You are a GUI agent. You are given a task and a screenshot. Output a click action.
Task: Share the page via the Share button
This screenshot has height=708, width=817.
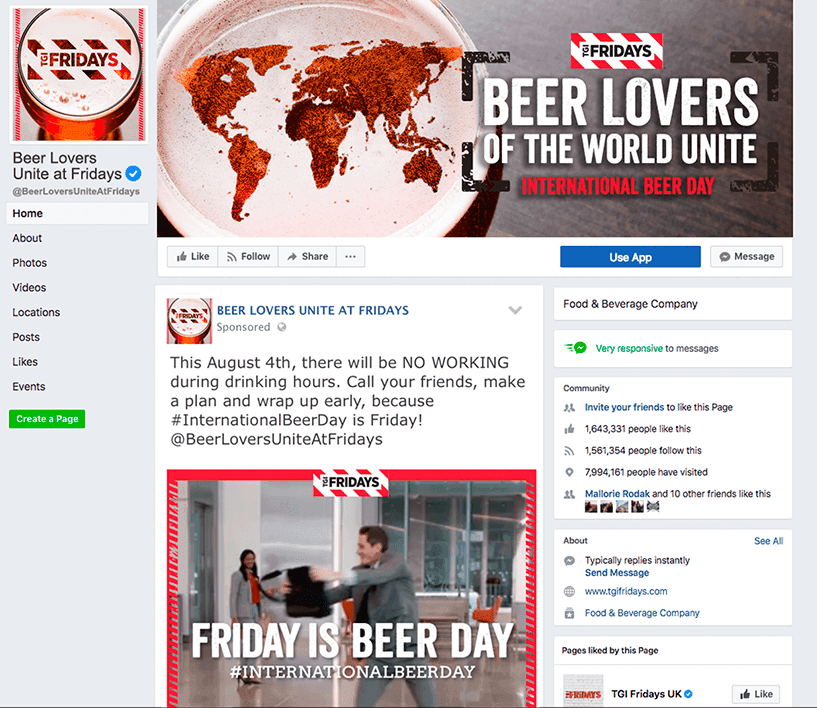point(307,257)
